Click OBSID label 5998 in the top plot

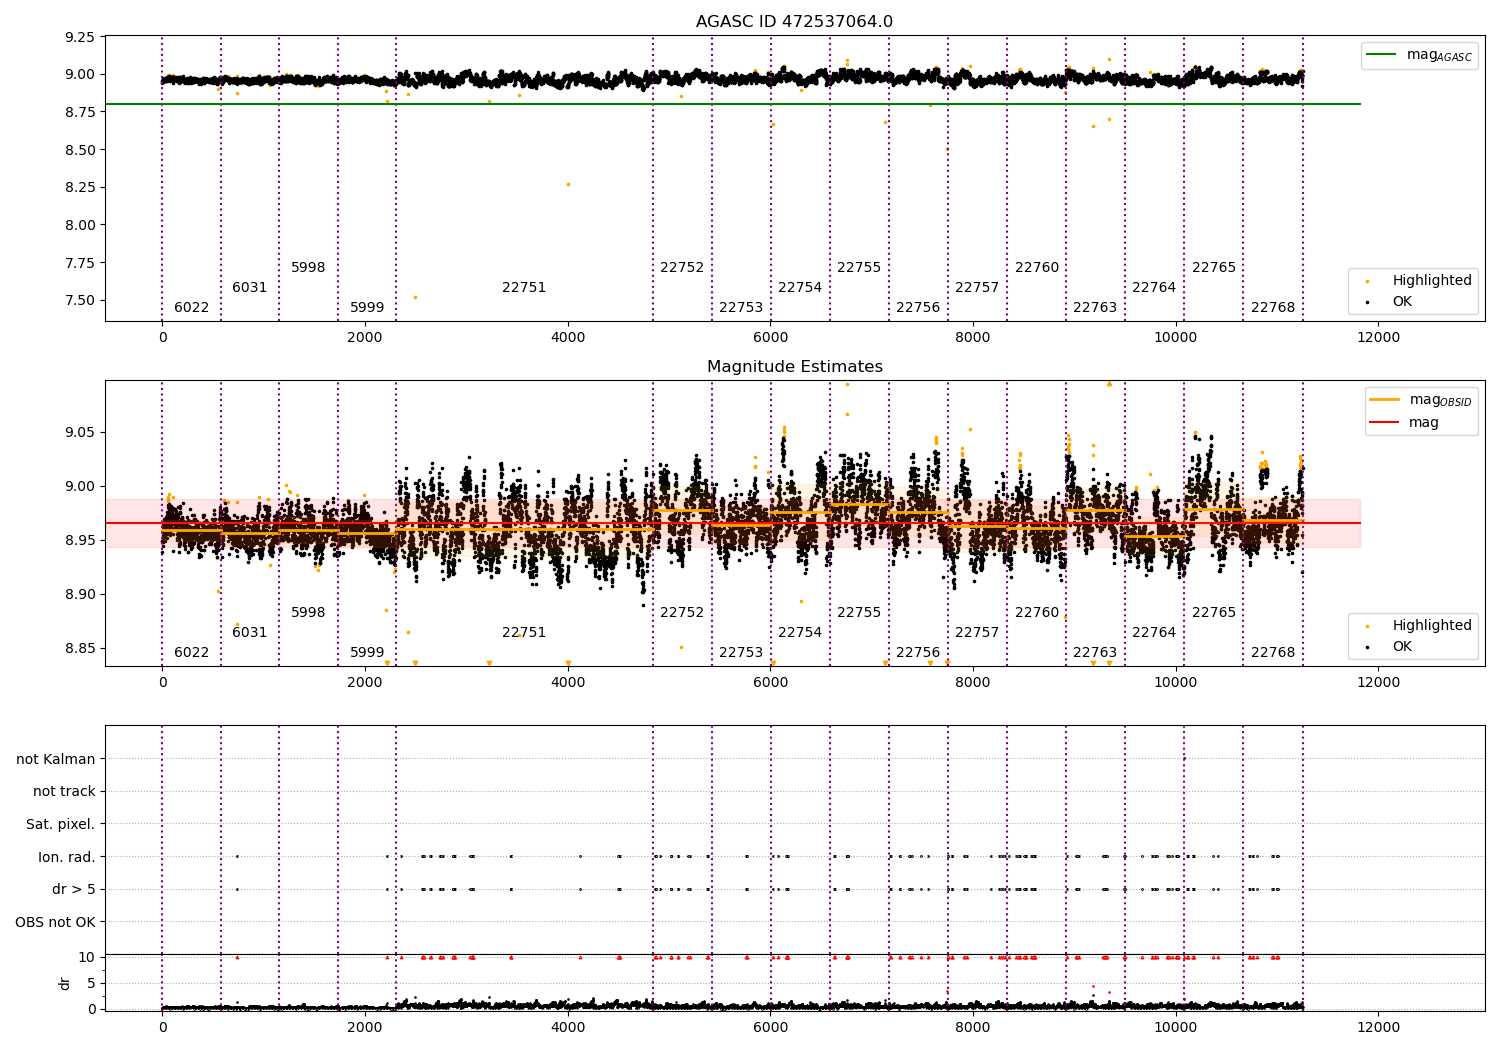[x=308, y=268]
